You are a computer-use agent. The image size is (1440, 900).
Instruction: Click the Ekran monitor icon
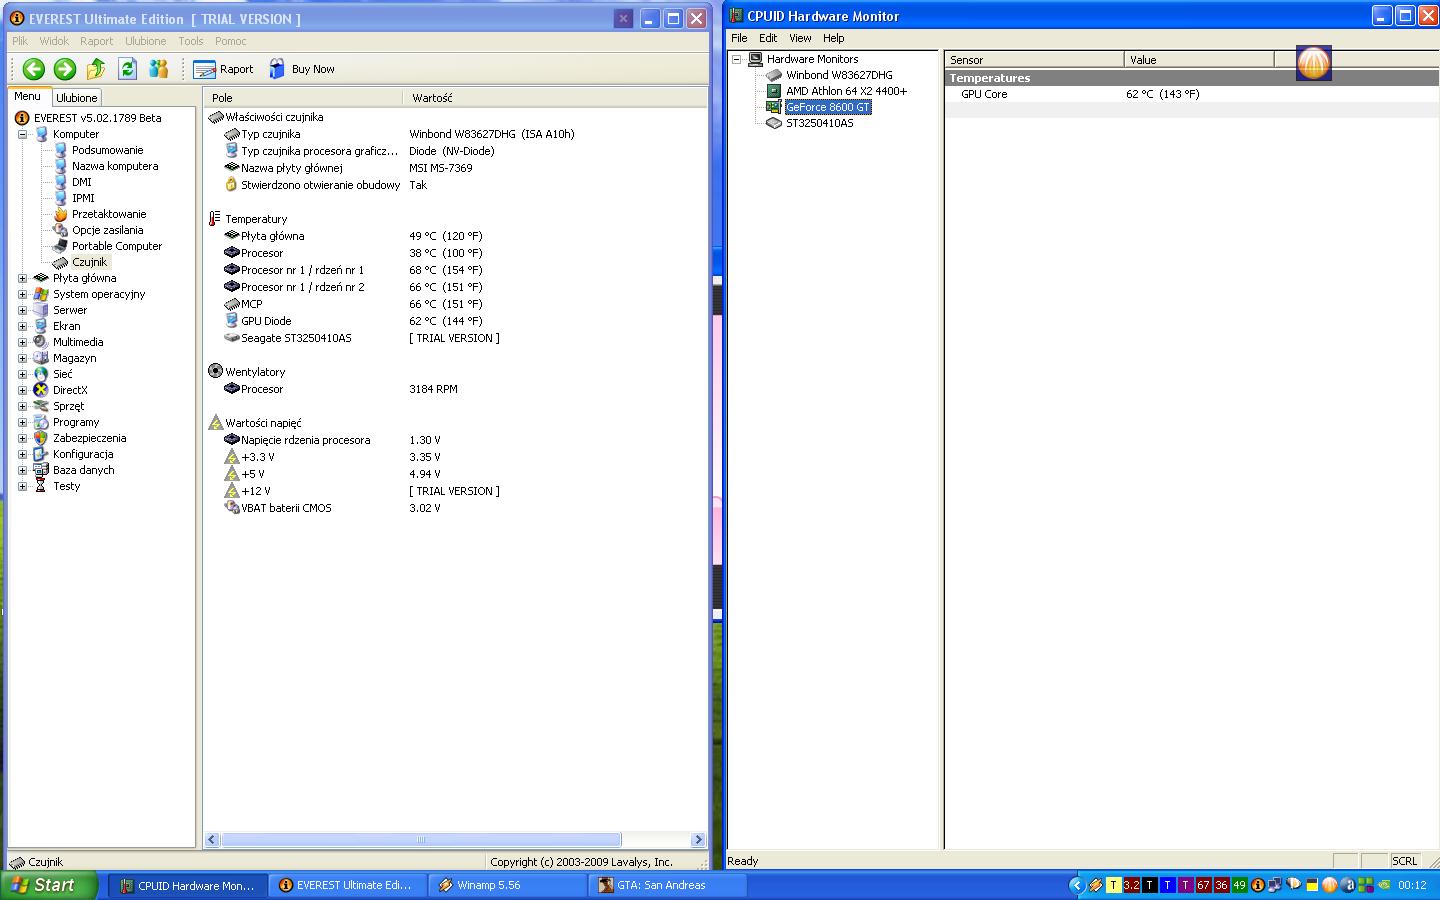(41, 326)
